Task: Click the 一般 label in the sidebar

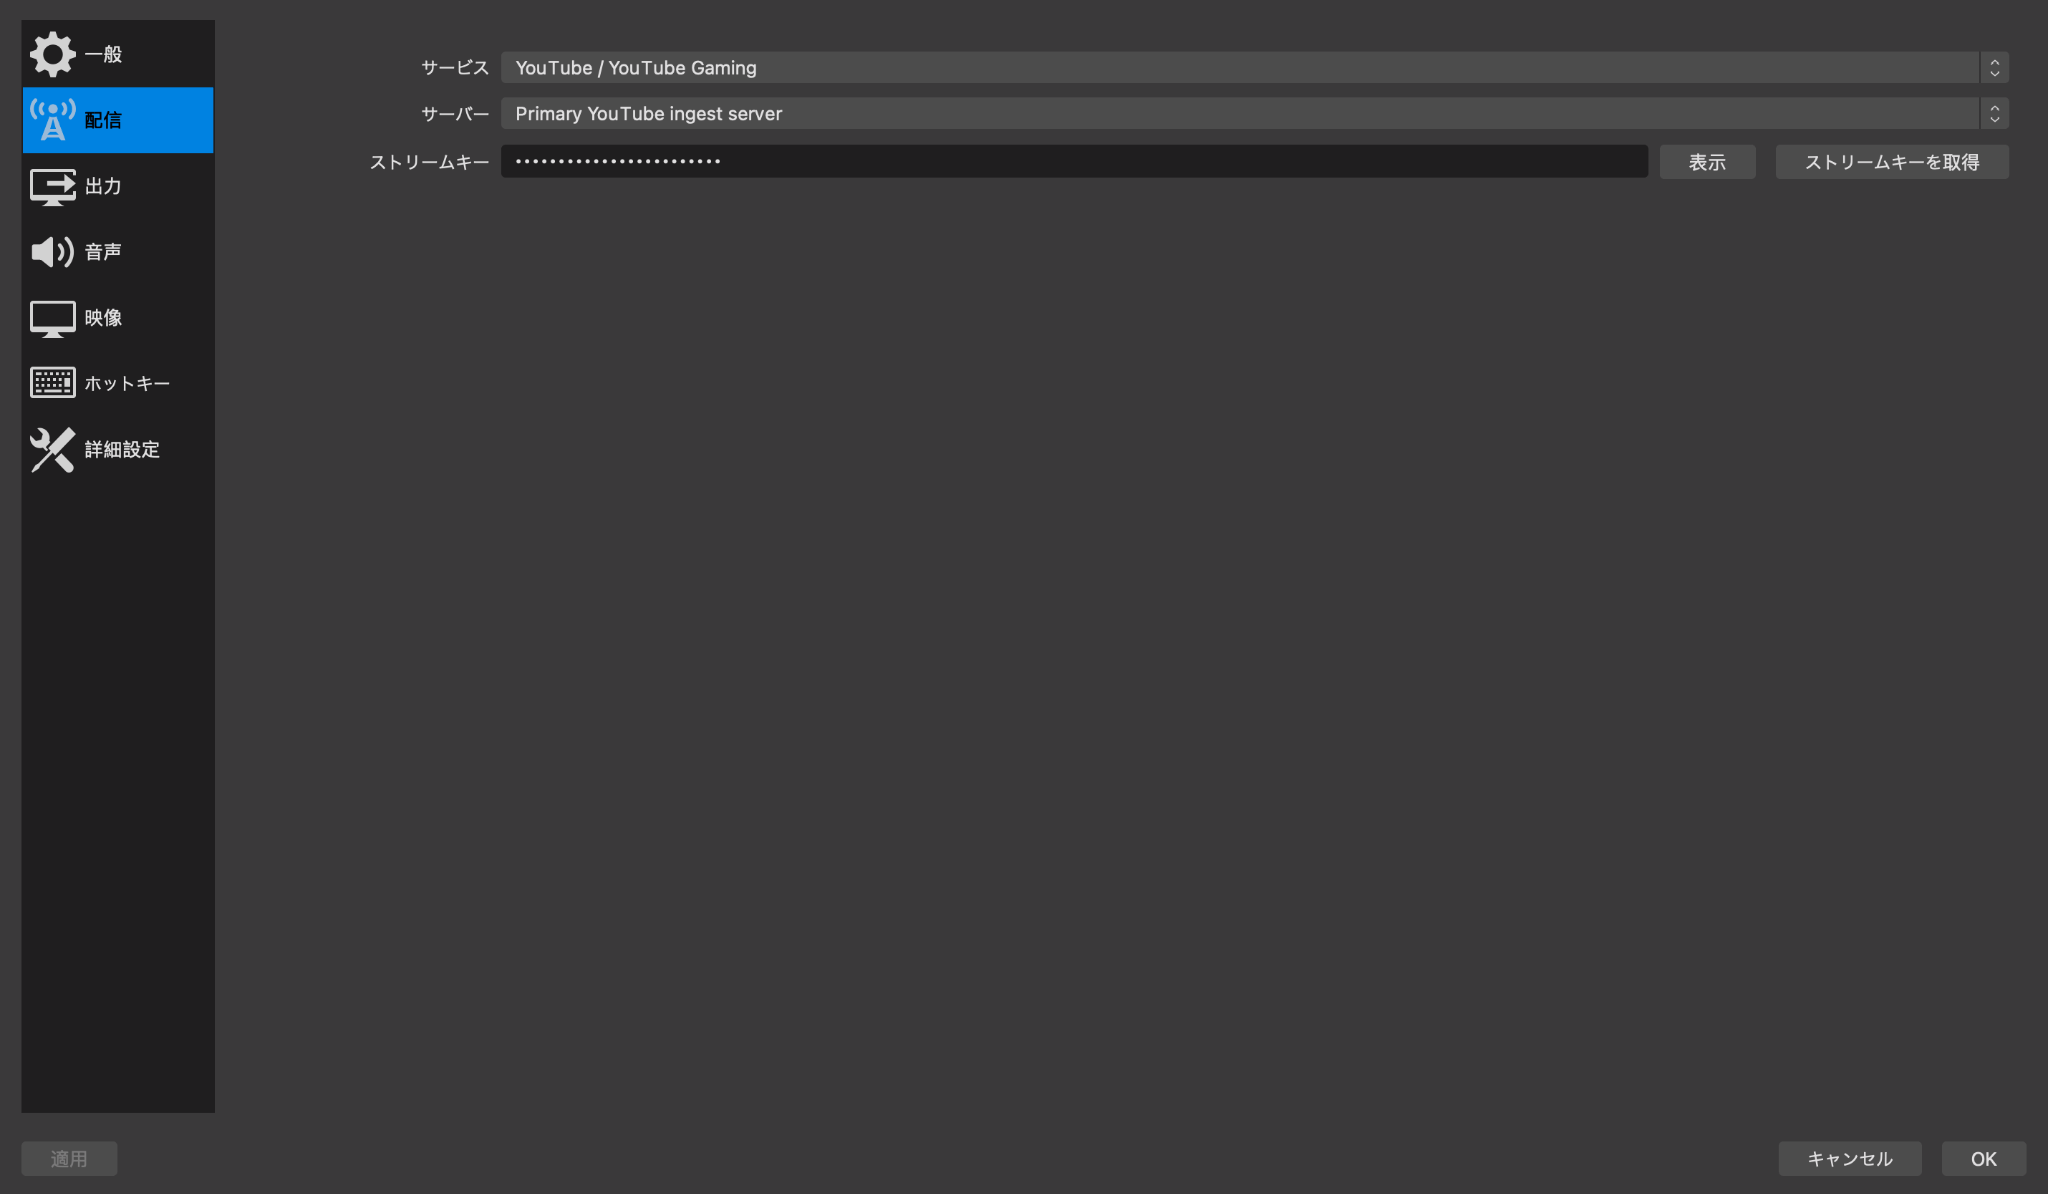Action: pos(103,54)
